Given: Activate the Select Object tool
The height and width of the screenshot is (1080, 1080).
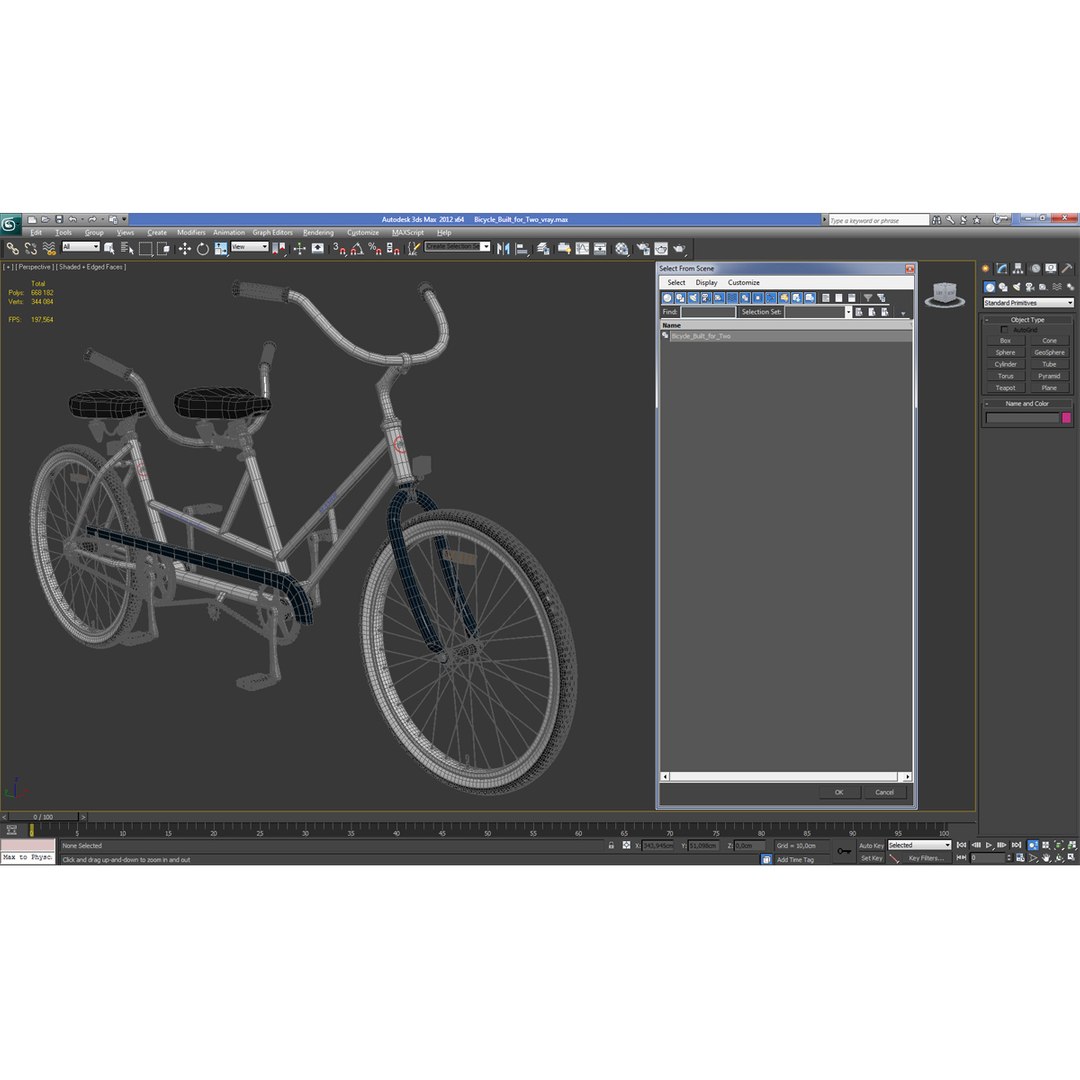Looking at the screenshot, I should coord(109,249).
